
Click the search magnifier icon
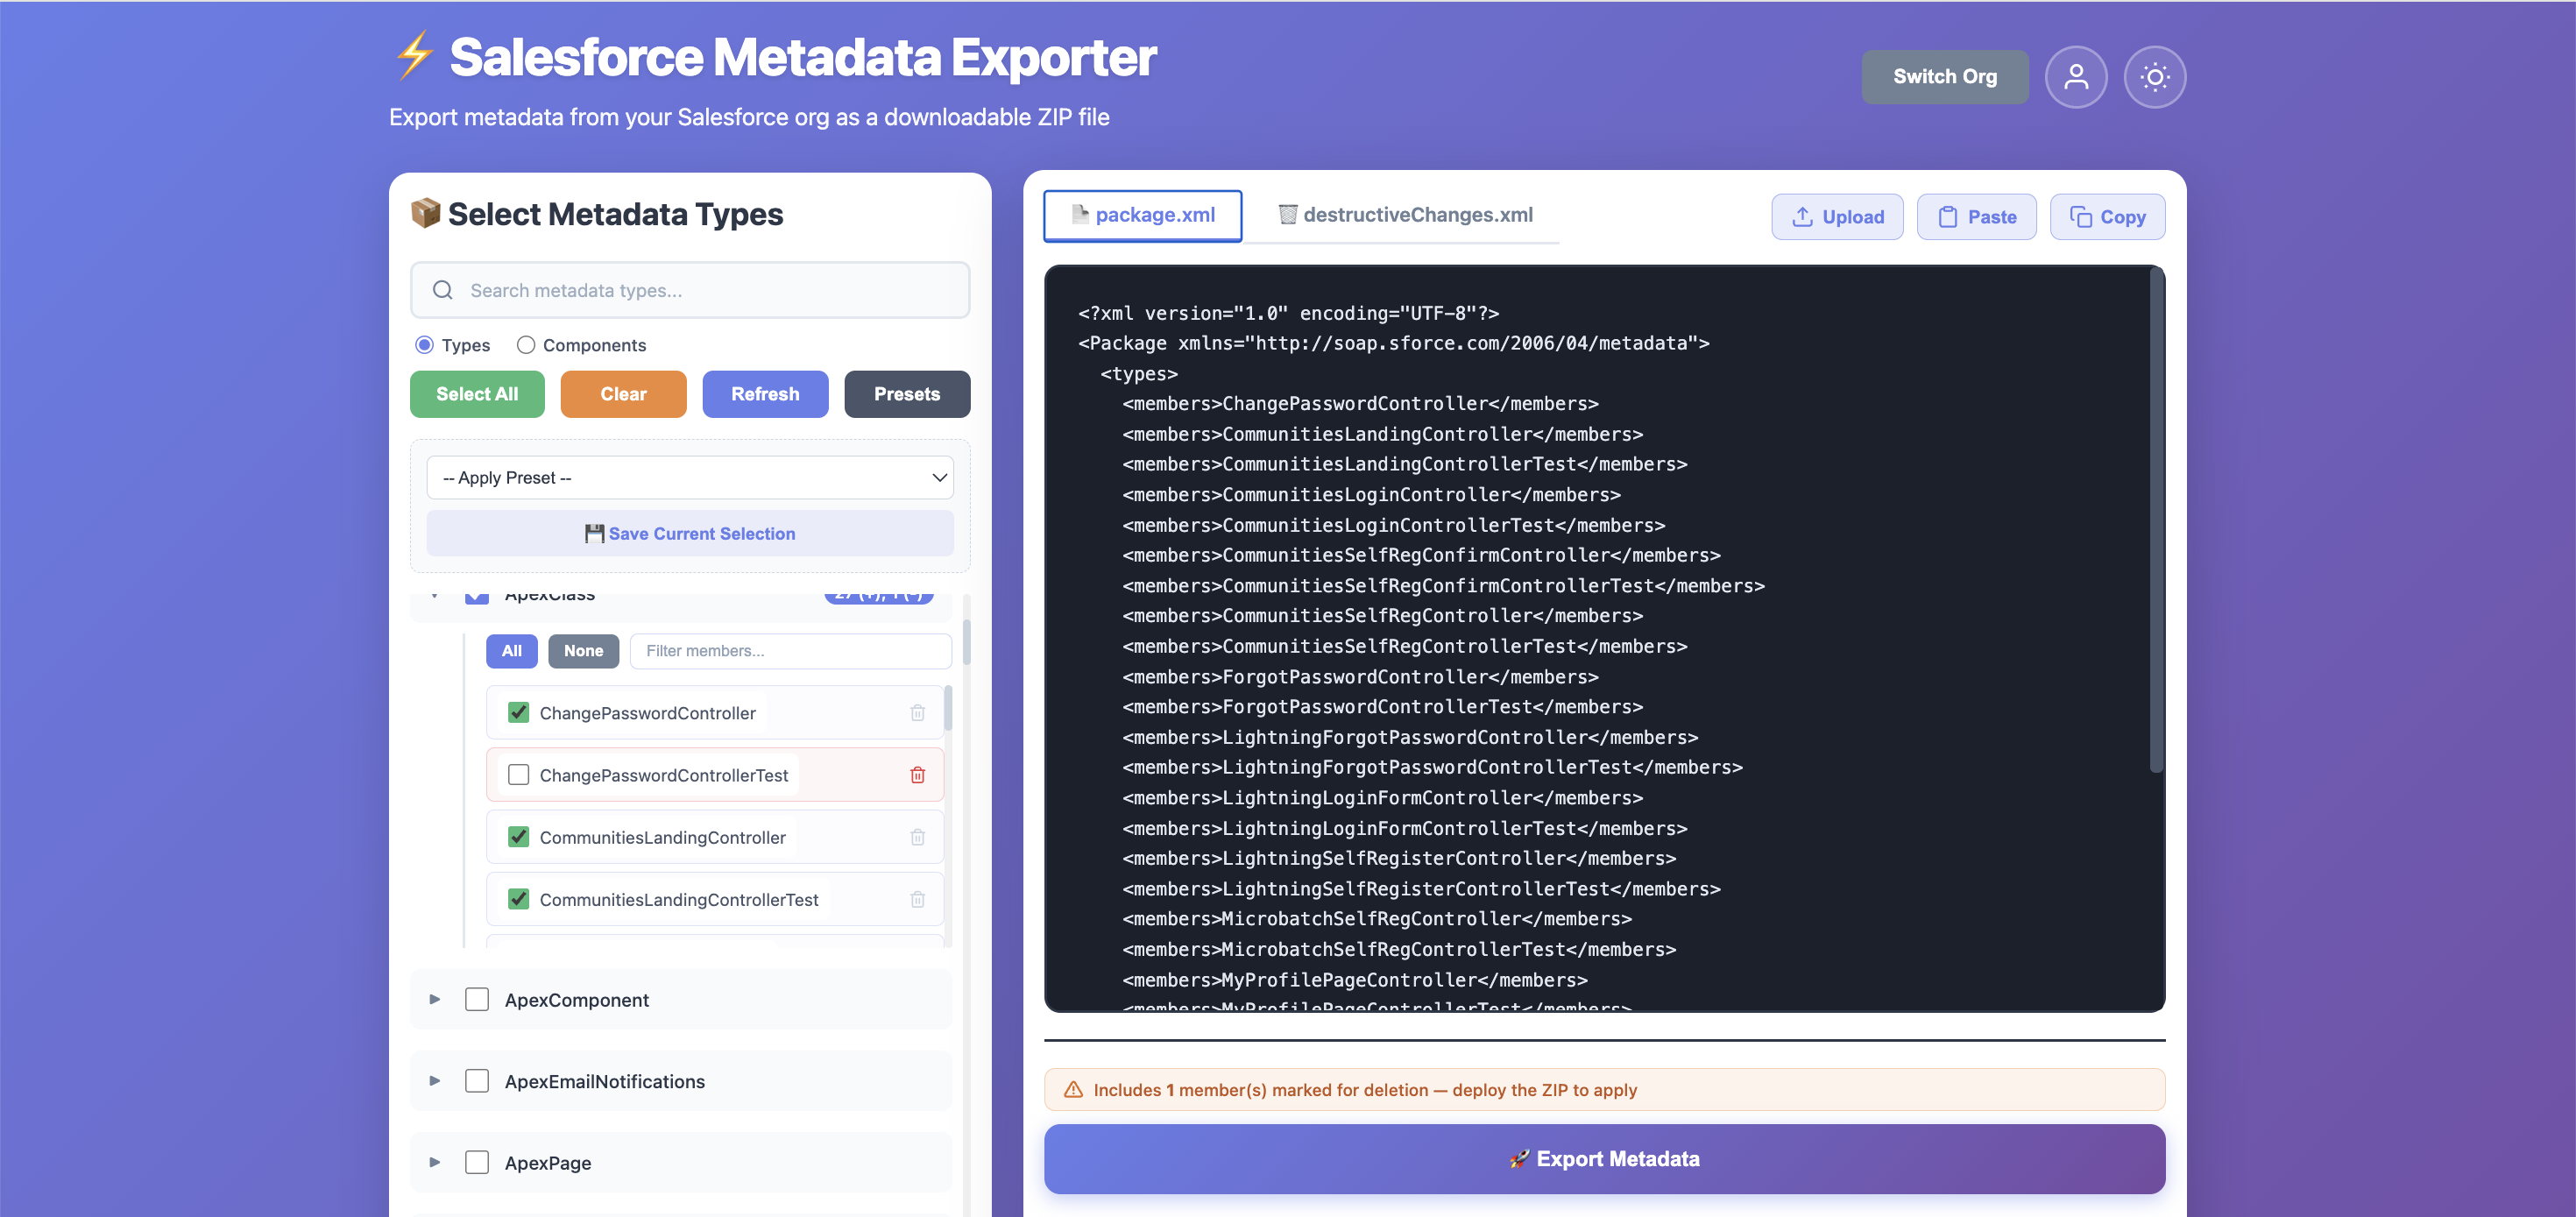point(442,290)
